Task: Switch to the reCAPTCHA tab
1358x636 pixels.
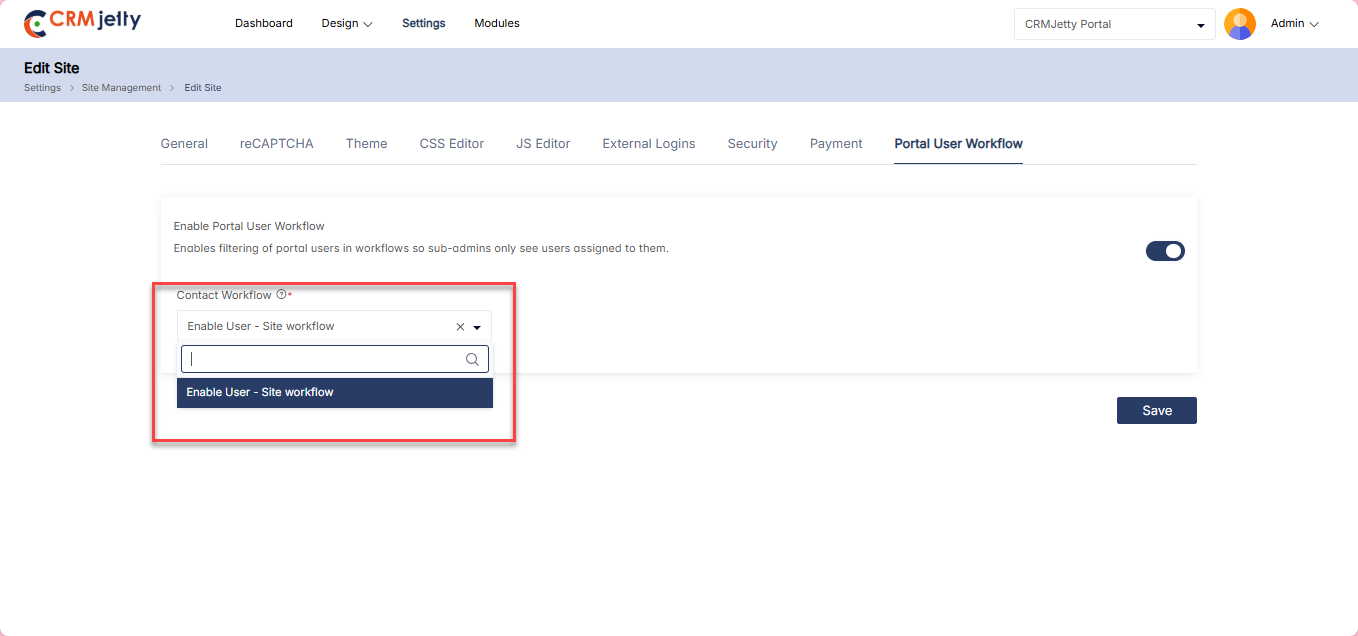Action: (x=276, y=144)
